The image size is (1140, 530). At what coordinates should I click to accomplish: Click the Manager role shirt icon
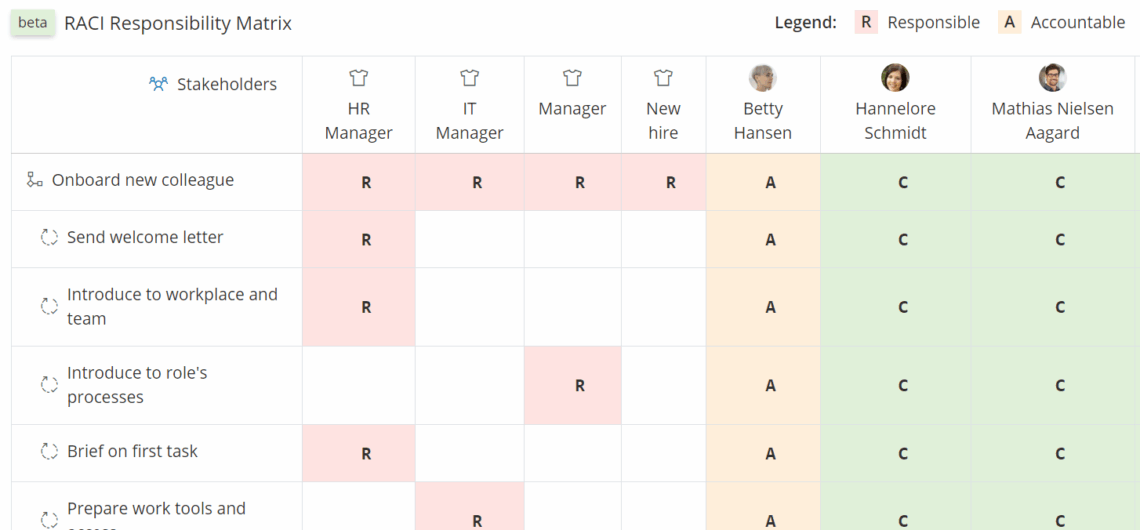[x=572, y=78]
